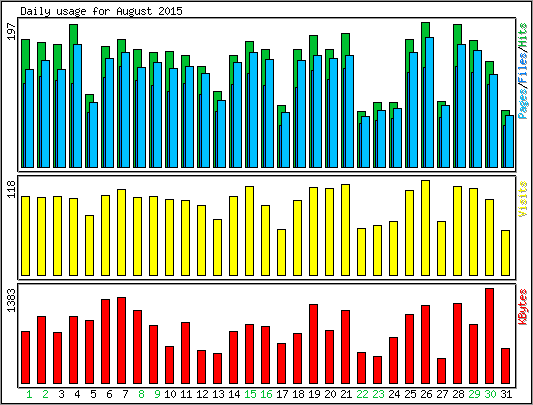Click the red KBytes bar for day 27
533x405 pixels.
point(442,371)
